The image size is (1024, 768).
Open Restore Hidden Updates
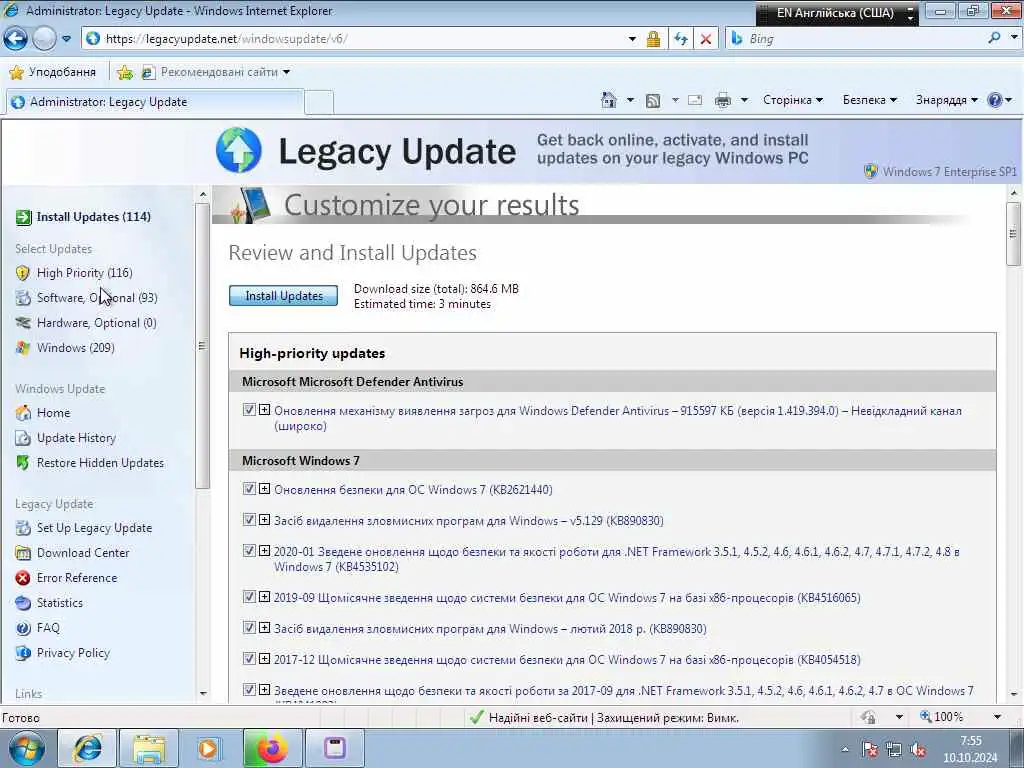point(100,462)
